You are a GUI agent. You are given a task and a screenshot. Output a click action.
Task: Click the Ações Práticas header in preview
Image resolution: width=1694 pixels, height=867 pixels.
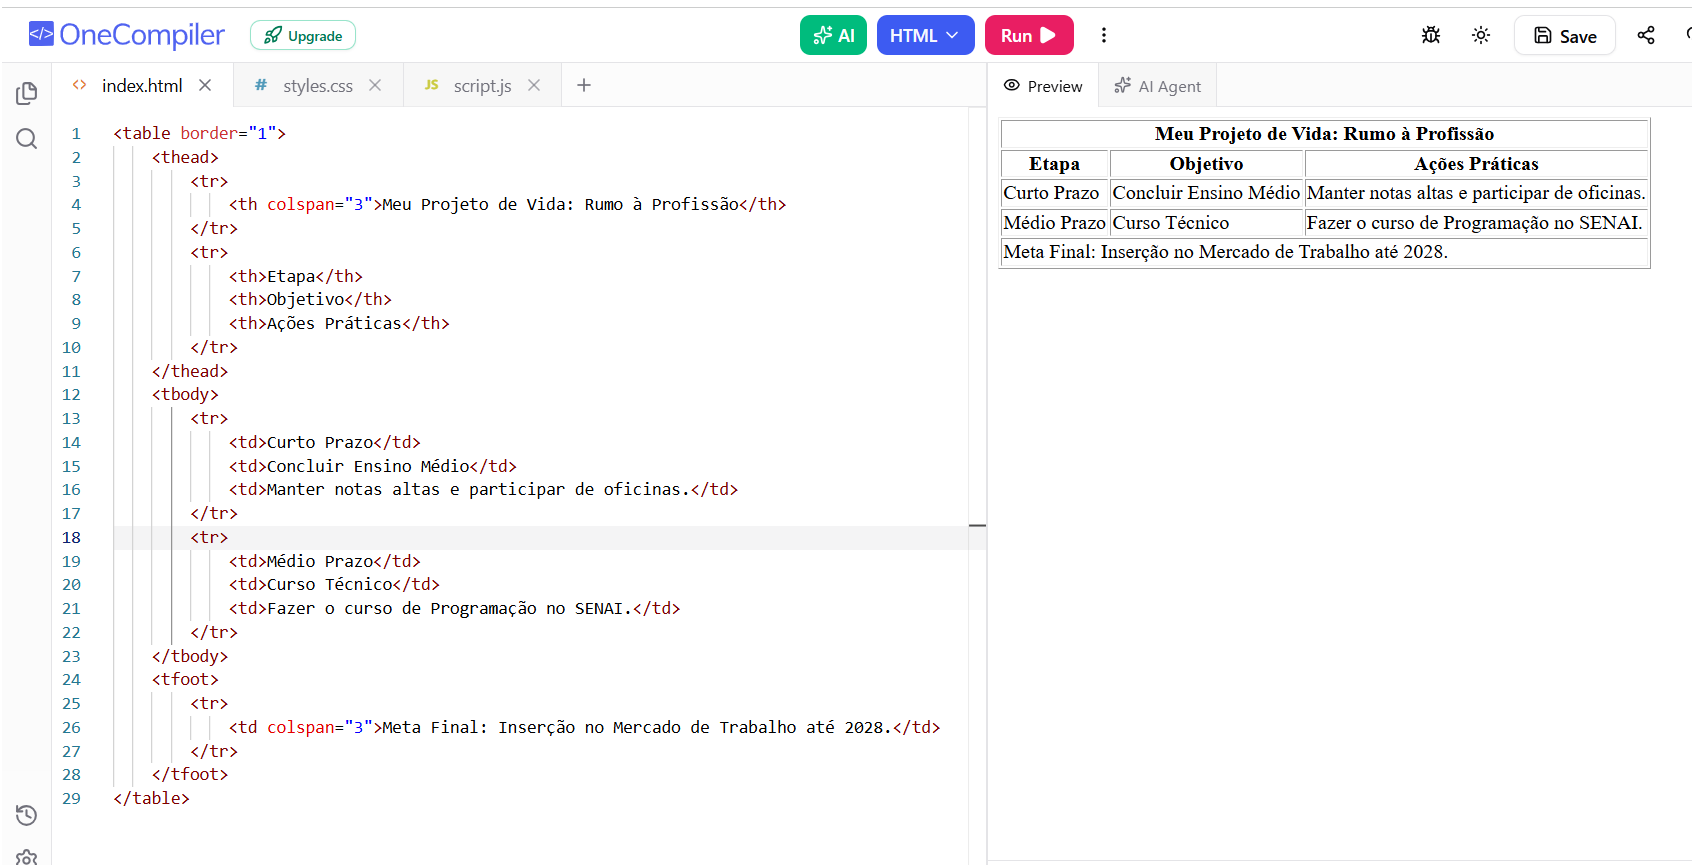[x=1476, y=164]
